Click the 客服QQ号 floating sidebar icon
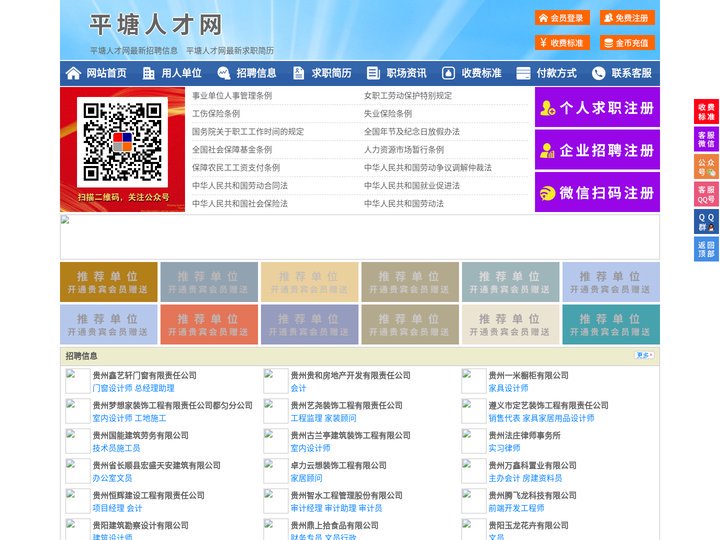The image size is (720, 540). click(x=706, y=194)
